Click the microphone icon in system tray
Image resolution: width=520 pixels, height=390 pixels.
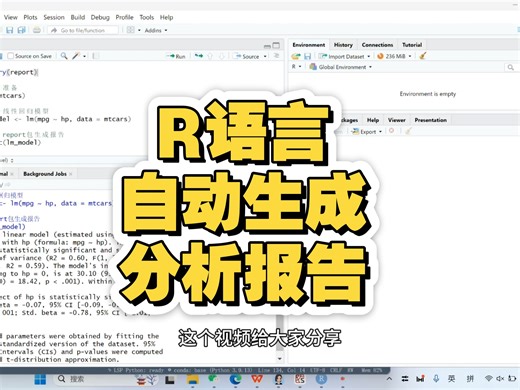coord(436,379)
